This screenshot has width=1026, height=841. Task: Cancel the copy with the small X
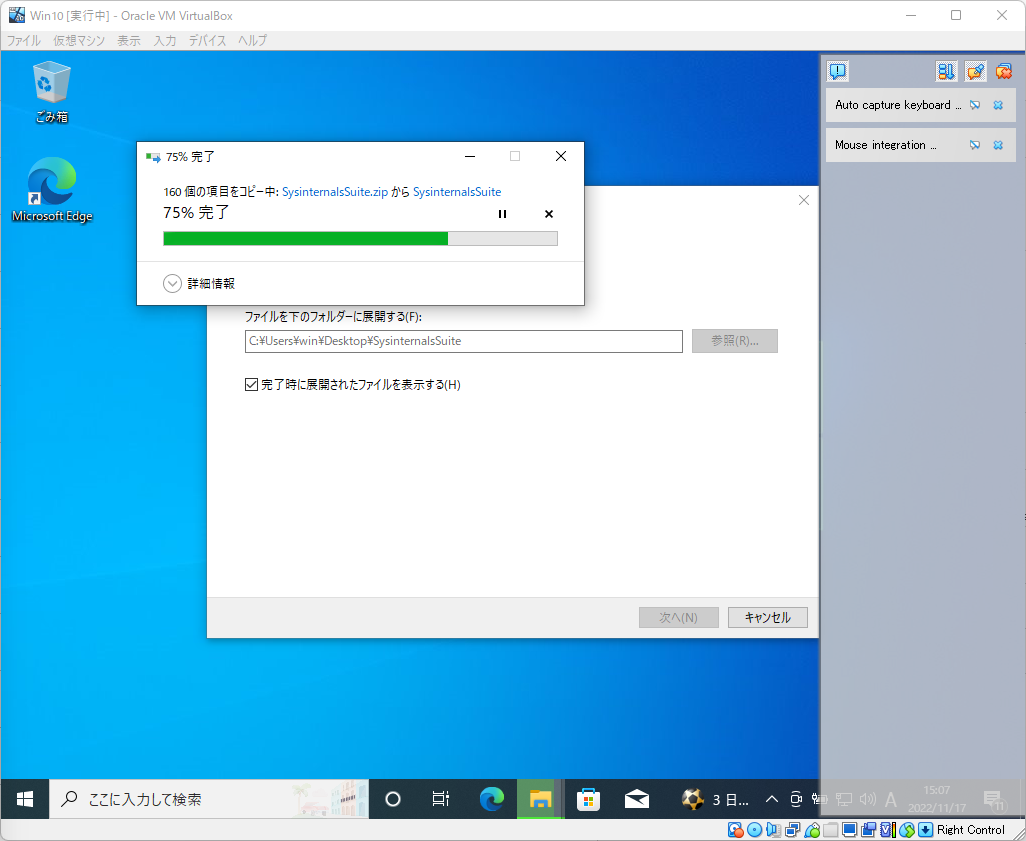click(x=549, y=214)
